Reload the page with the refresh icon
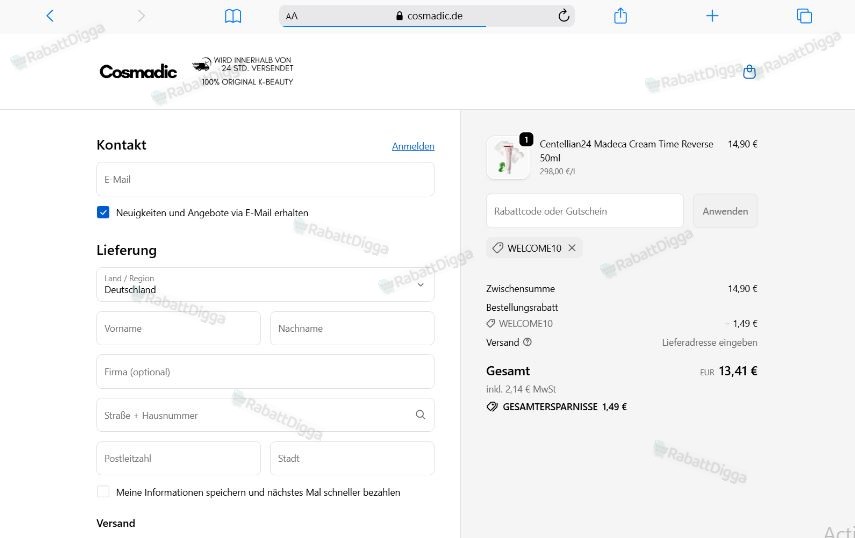855x538 pixels. 564,16
